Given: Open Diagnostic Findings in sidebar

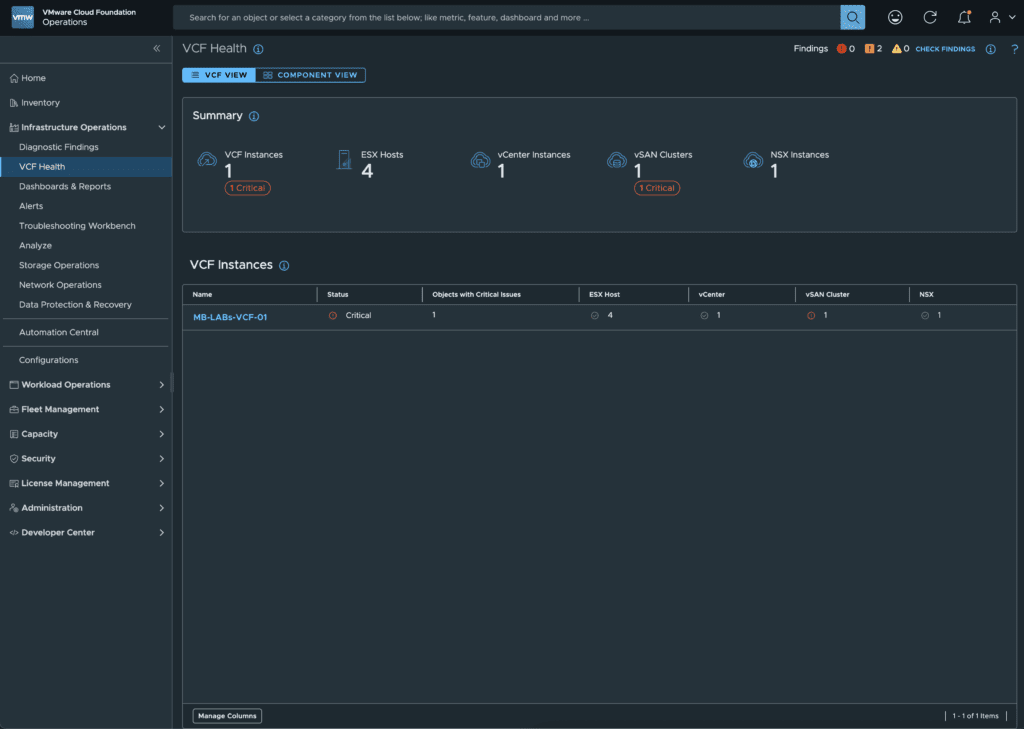Looking at the screenshot, I should [x=59, y=147].
